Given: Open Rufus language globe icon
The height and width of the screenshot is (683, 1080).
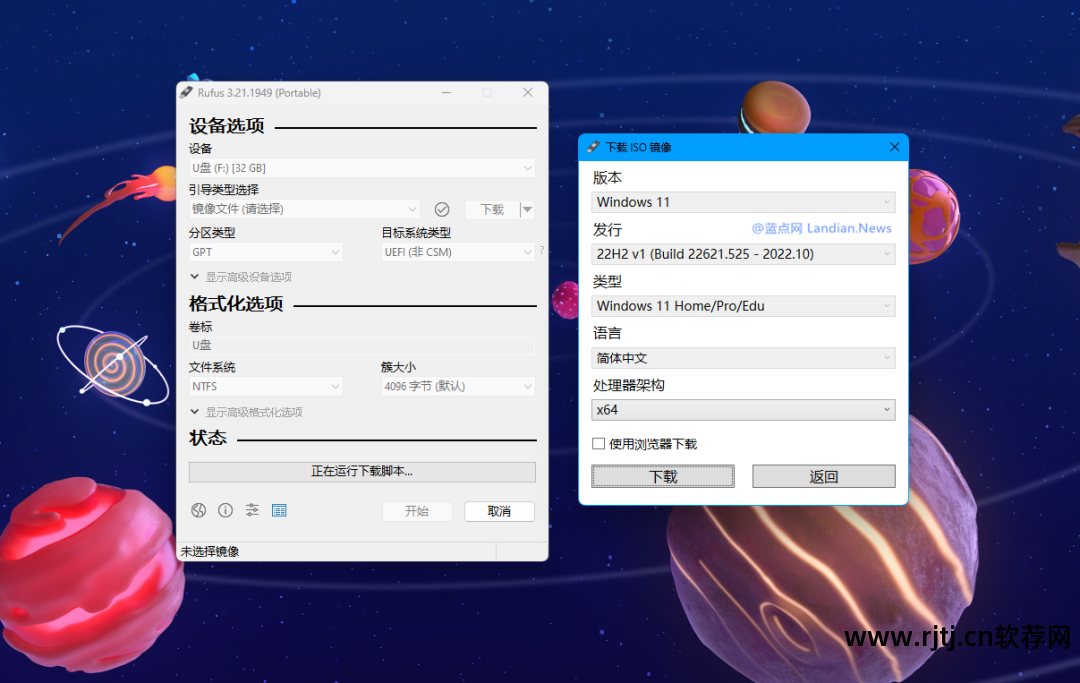Looking at the screenshot, I should tap(198, 510).
